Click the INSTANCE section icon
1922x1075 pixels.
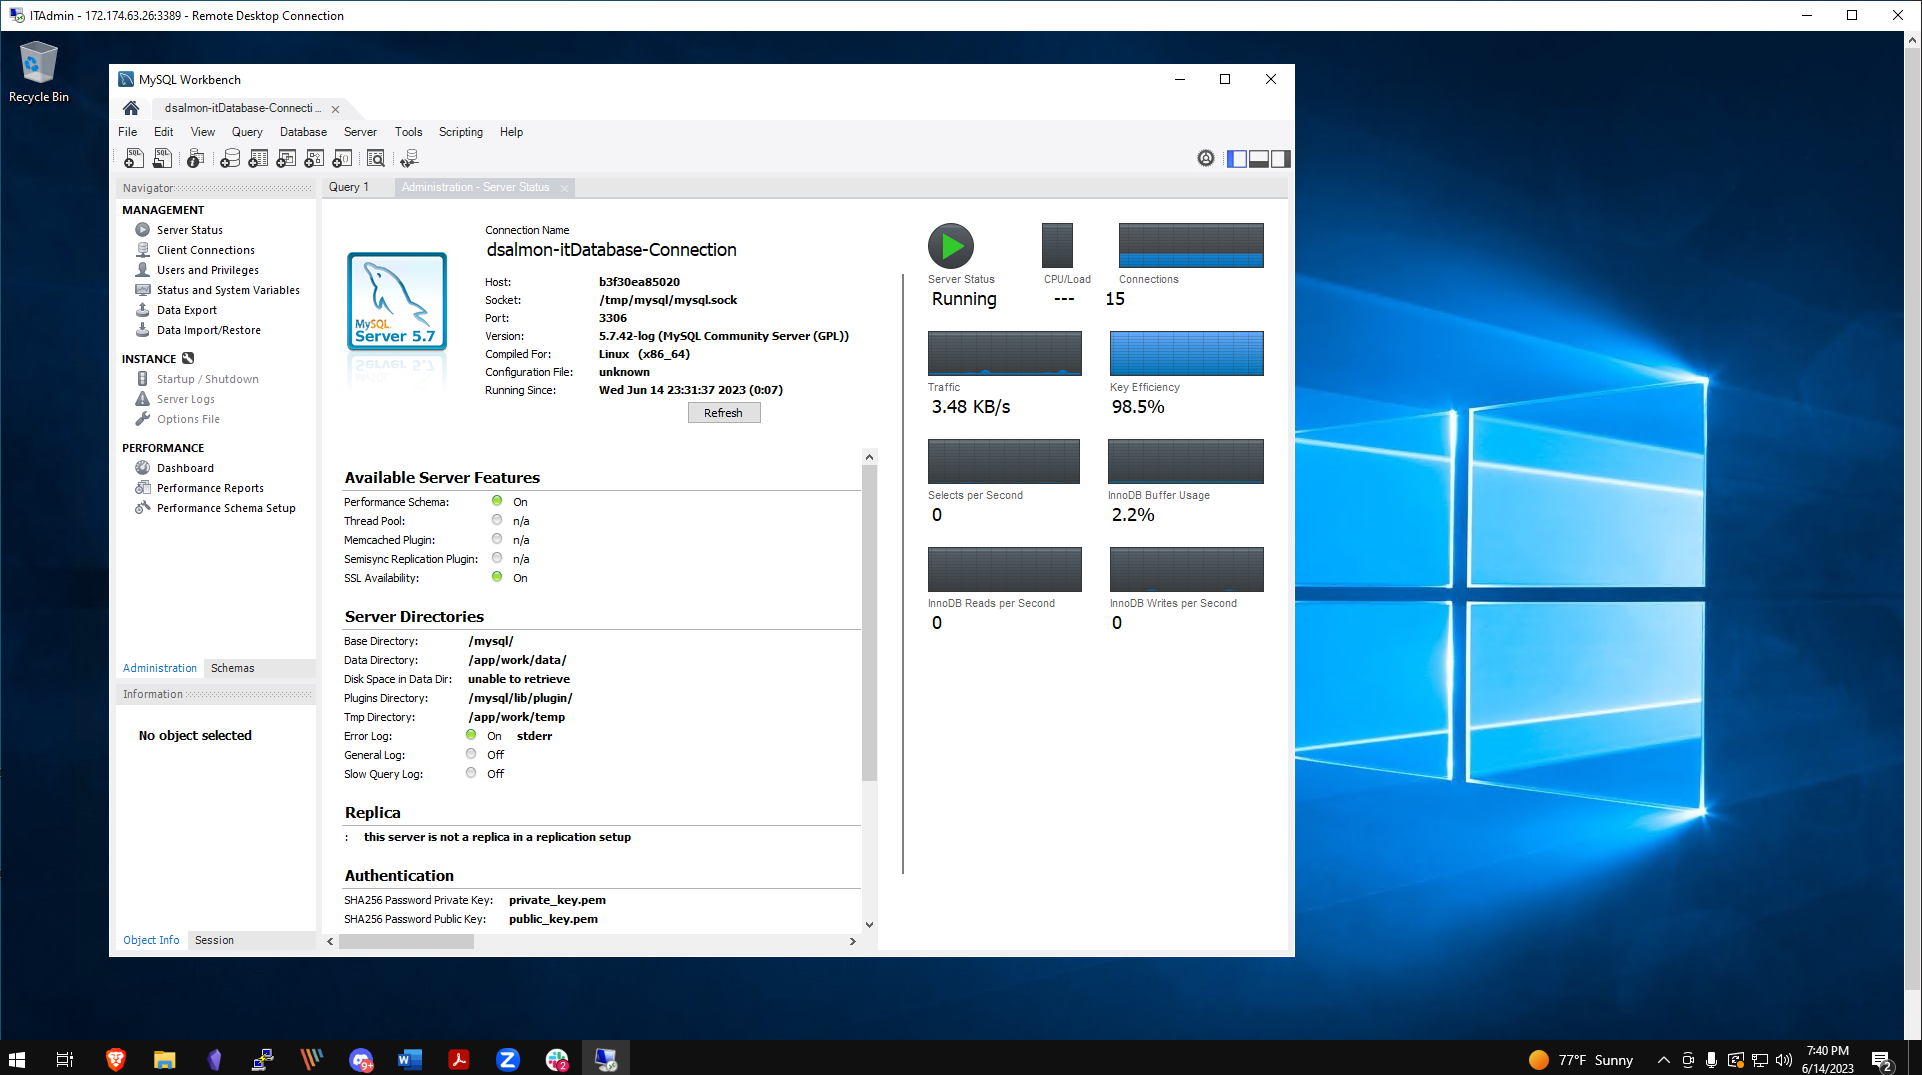click(x=188, y=358)
